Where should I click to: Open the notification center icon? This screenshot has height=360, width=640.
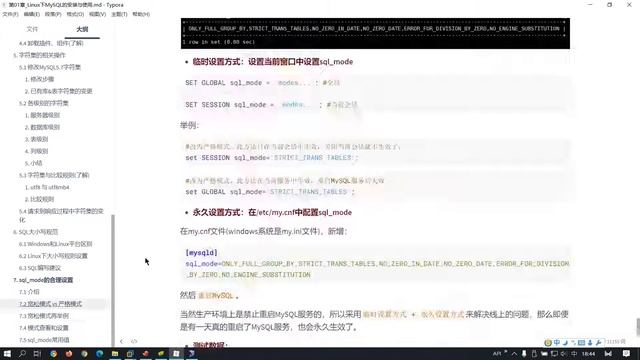point(627,353)
